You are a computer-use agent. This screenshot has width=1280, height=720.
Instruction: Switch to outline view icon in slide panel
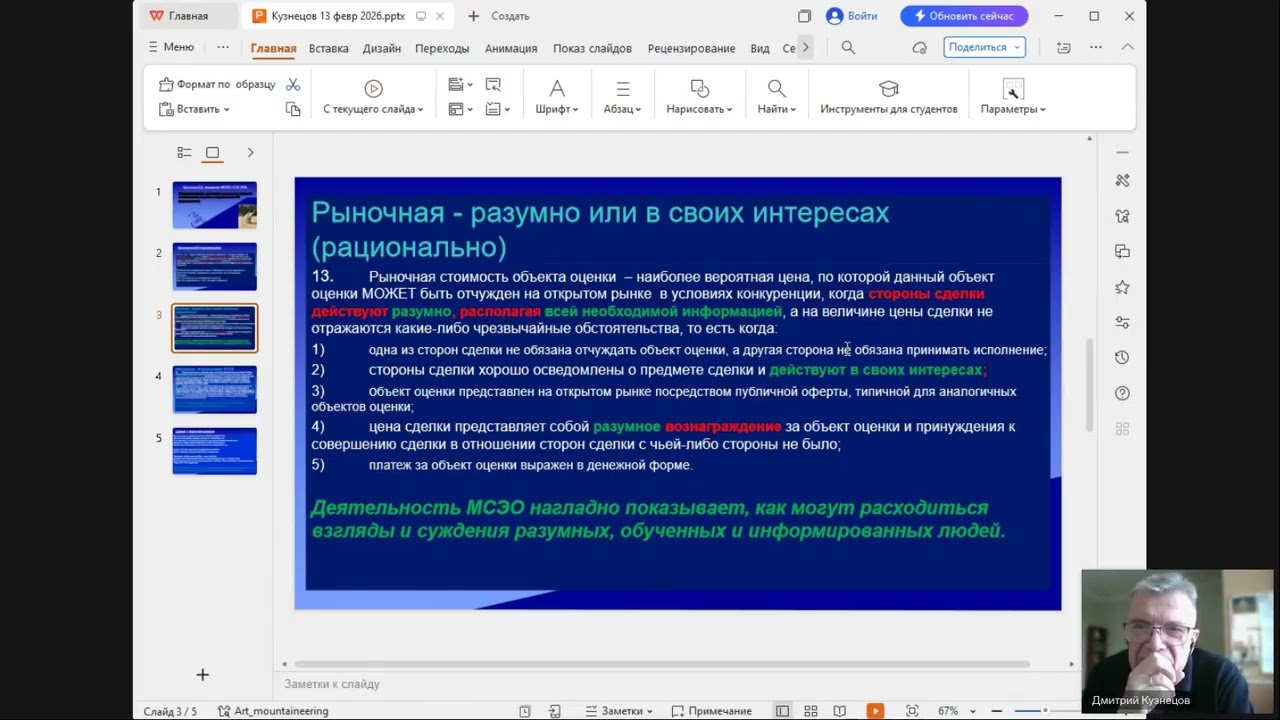tap(184, 153)
